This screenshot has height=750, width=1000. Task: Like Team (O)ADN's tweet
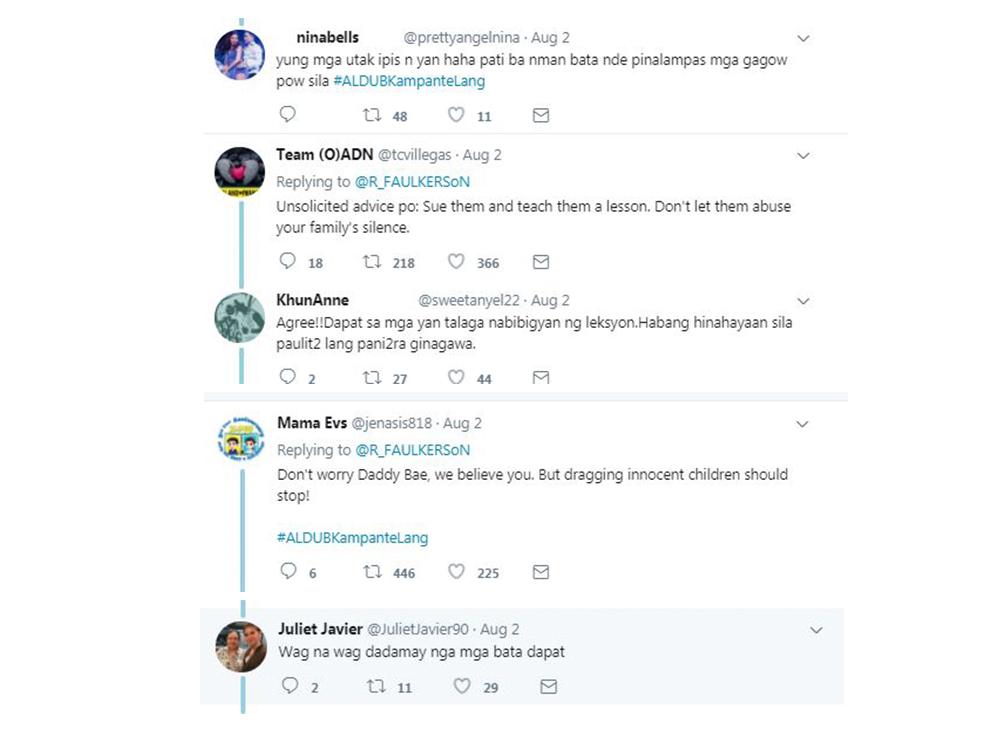[456, 262]
